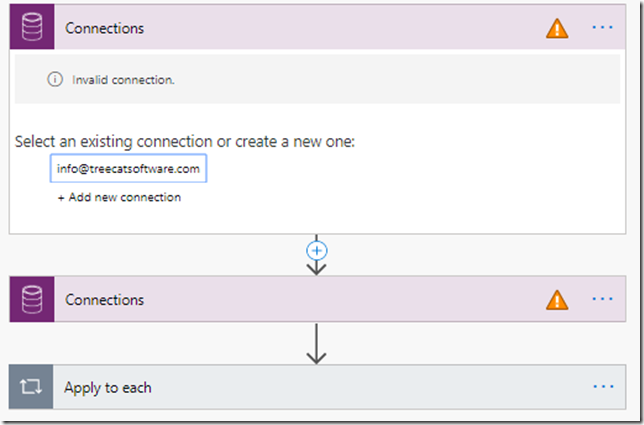Click the Apply to each title text
The image size is (644, 425).
click(108, 388)
